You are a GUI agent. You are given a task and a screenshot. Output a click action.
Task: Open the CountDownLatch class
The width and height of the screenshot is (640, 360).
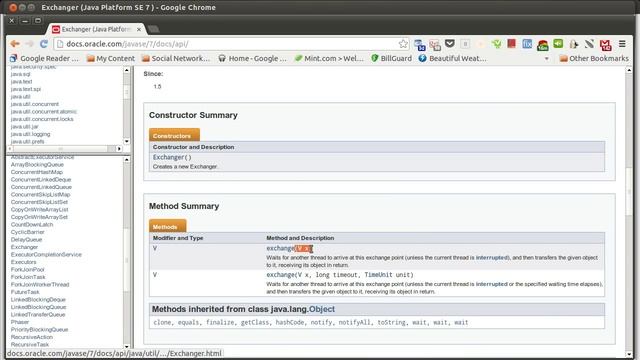32,224
